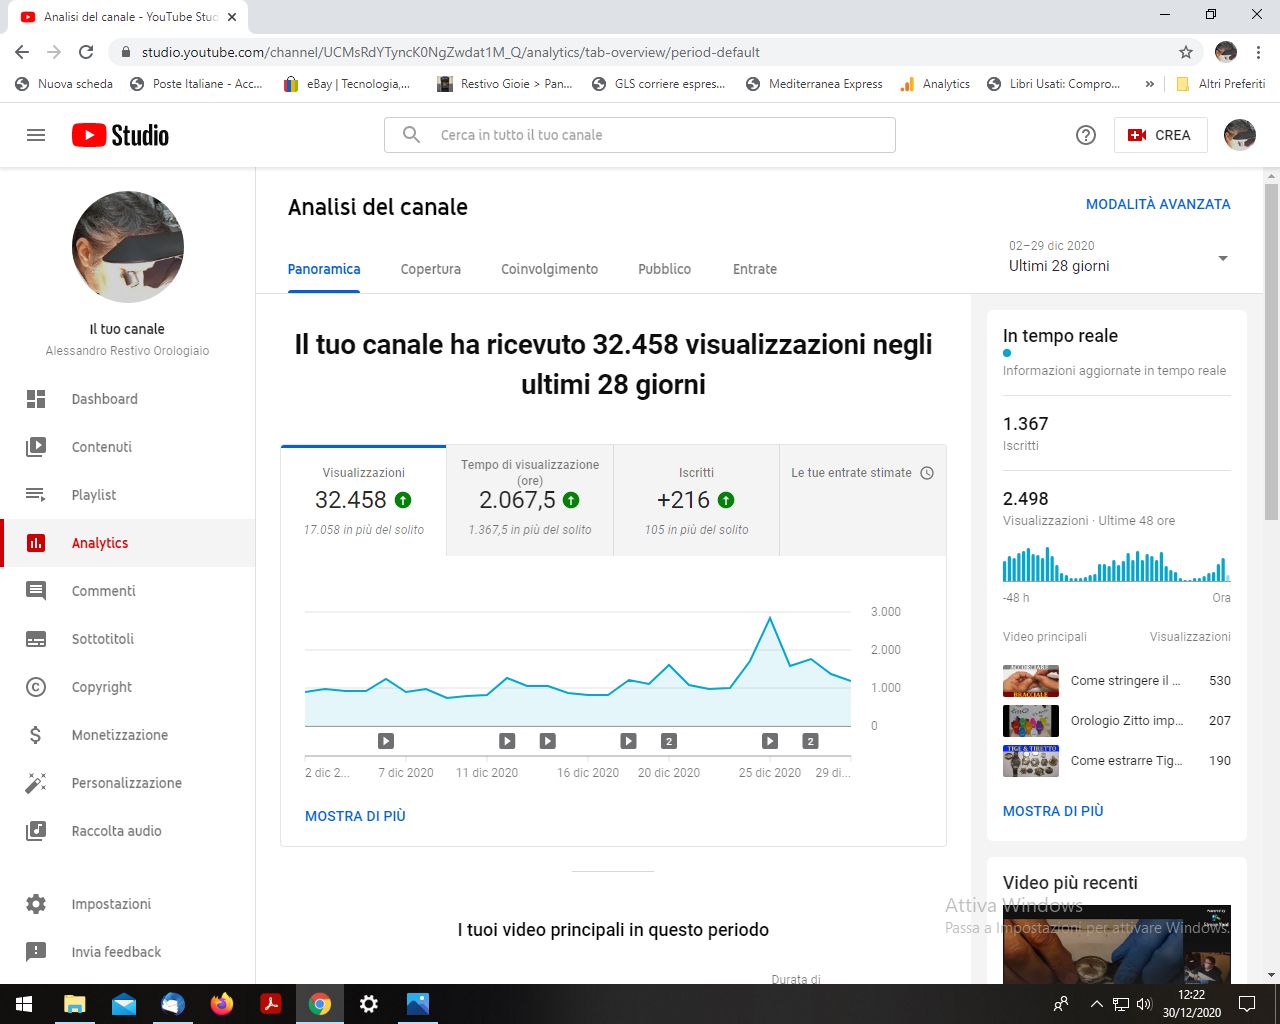Open Contenuti in the sidebar

click(x=127, y=447)
